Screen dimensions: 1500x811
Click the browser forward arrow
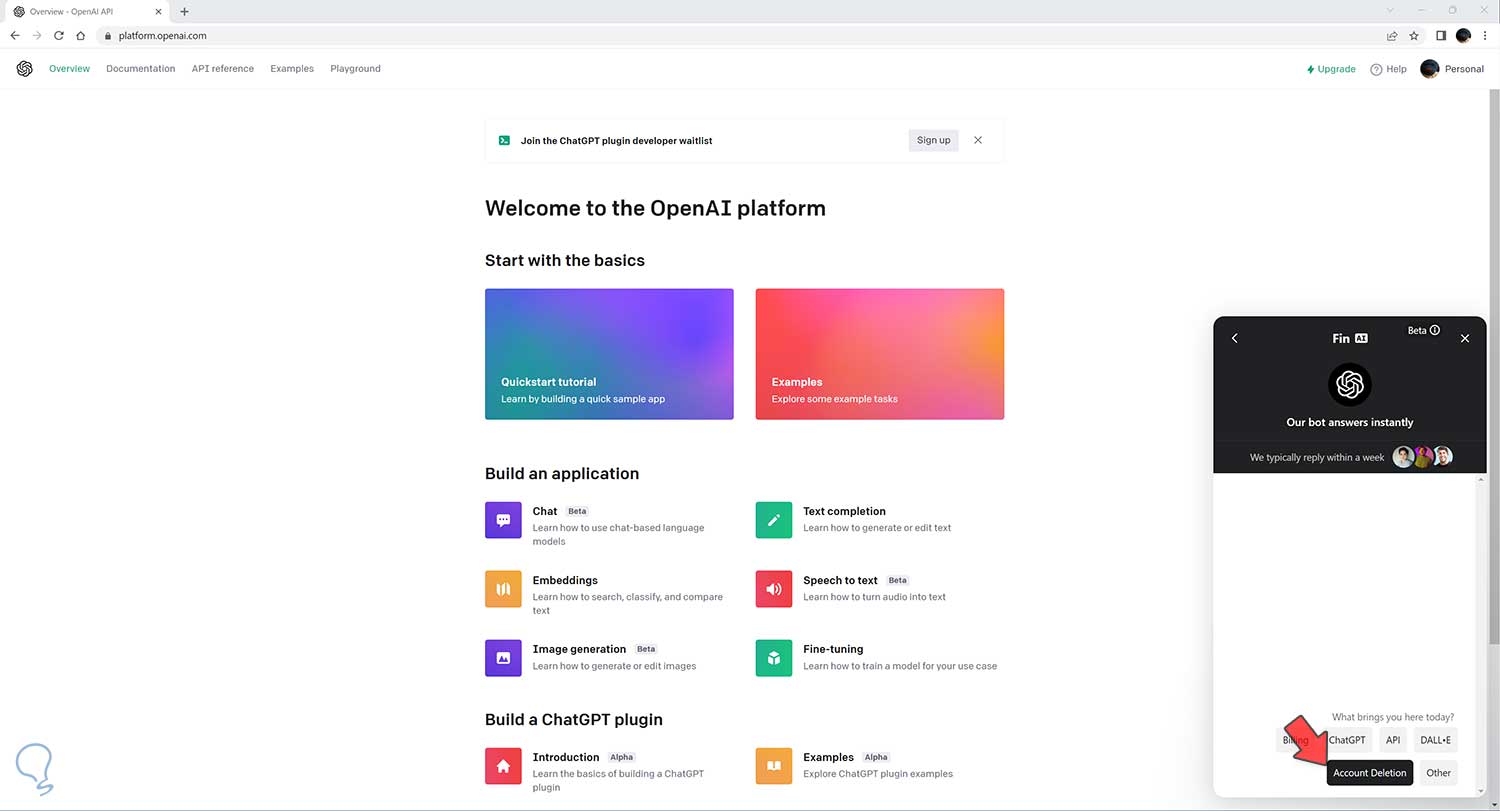[37, 35]
